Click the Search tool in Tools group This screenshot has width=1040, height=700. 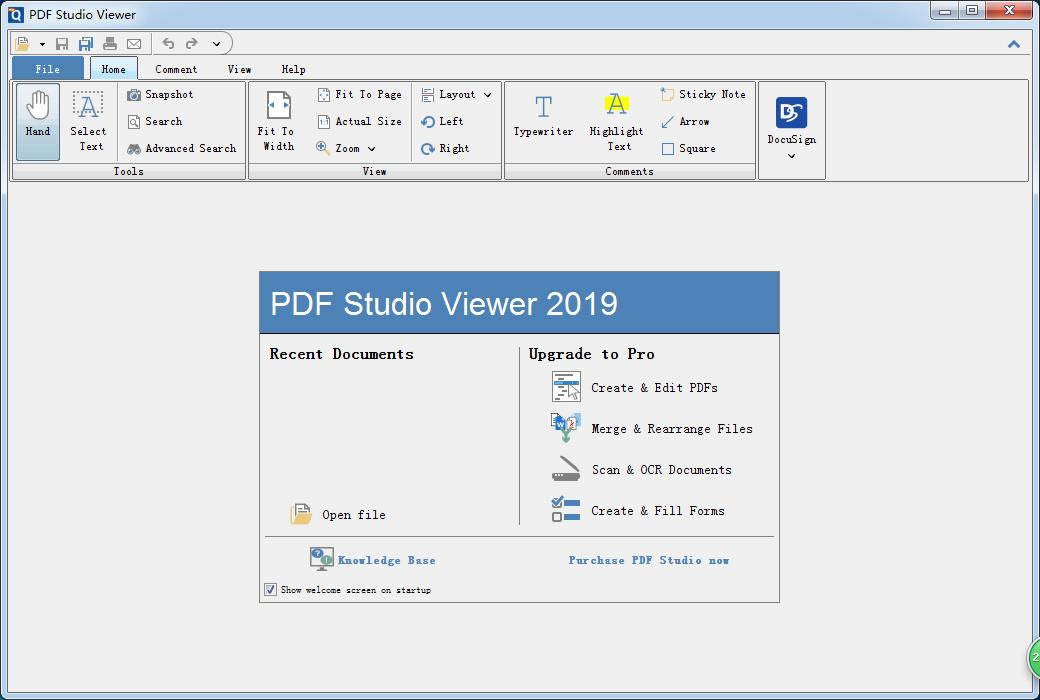tap(155, 121)
